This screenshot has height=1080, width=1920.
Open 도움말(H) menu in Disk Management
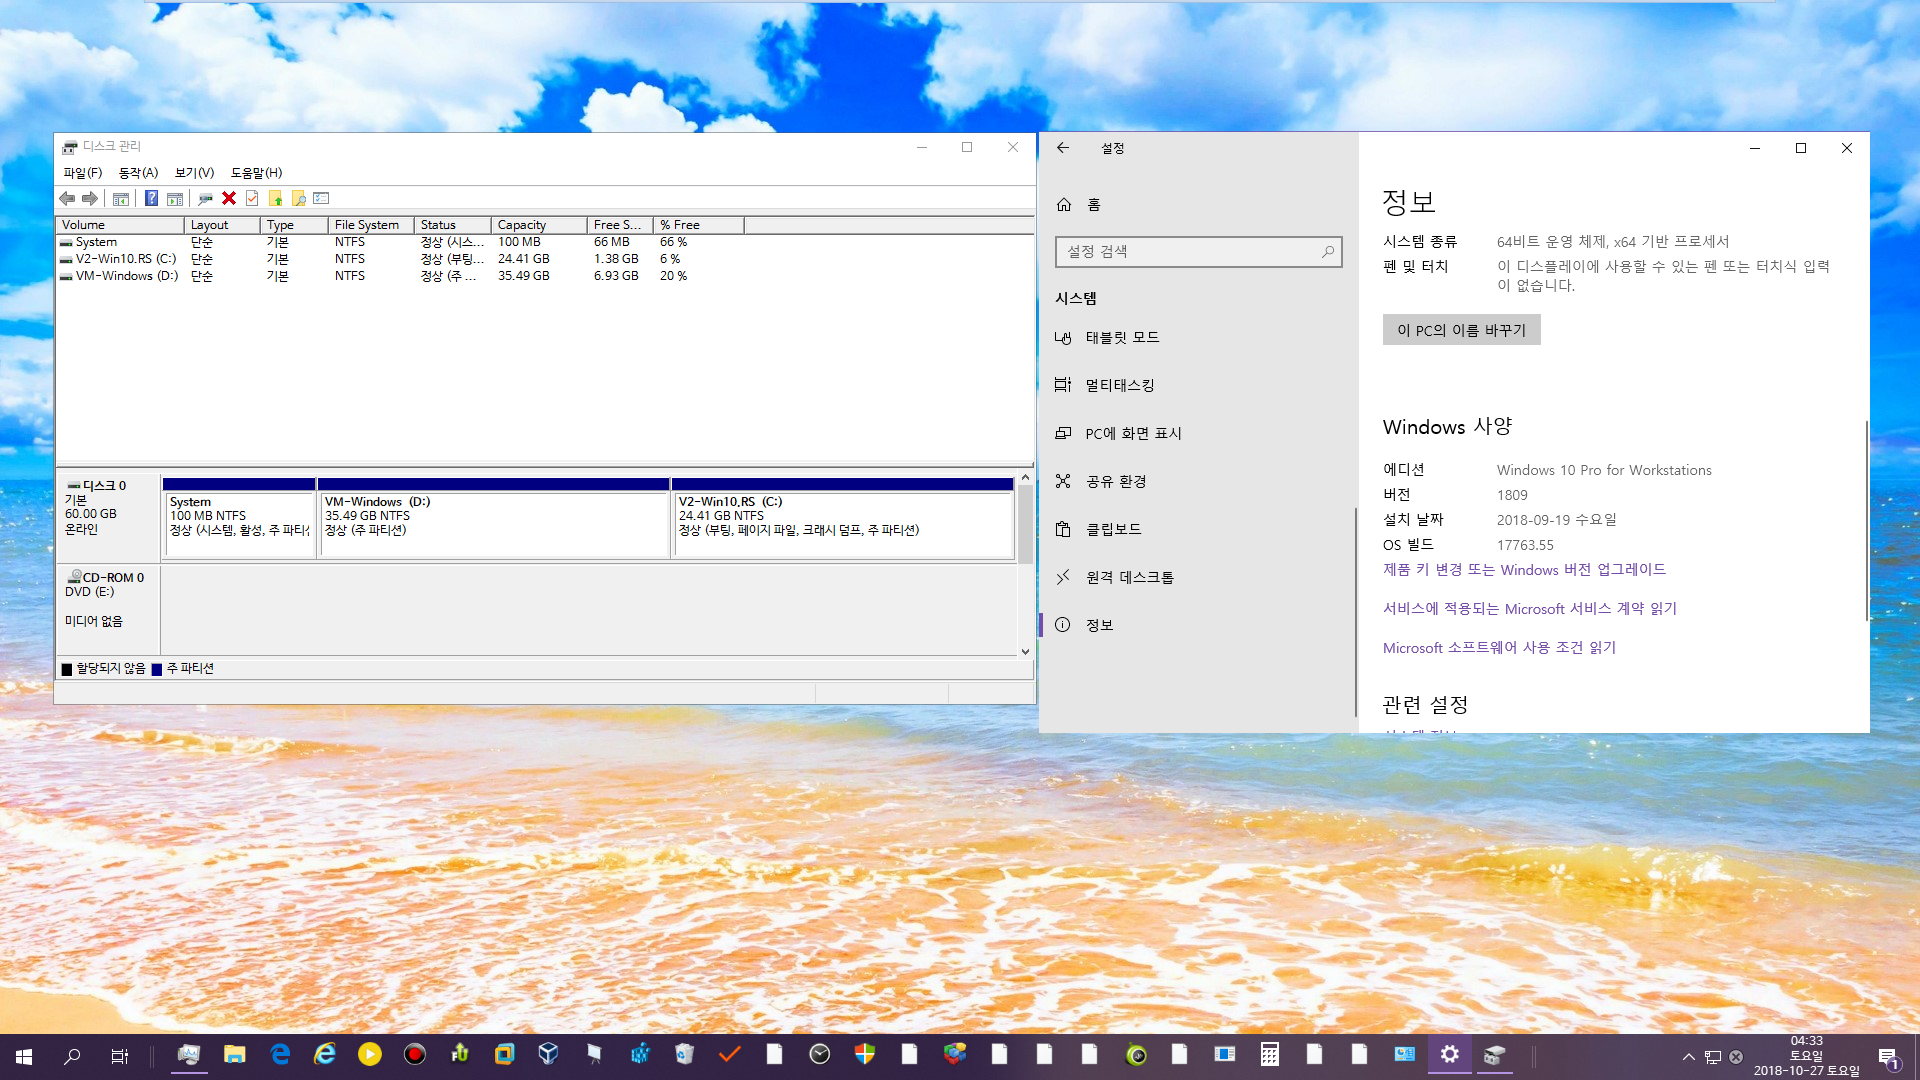click(x=257, y=173)
